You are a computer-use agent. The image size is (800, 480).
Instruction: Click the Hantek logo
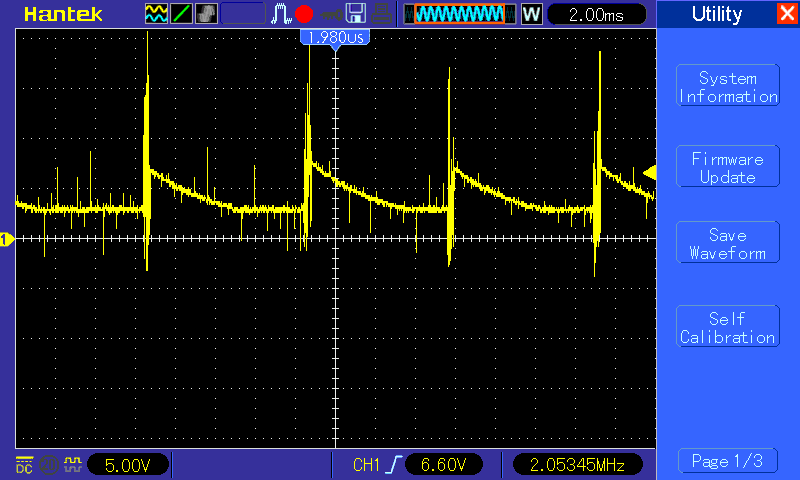63,14
